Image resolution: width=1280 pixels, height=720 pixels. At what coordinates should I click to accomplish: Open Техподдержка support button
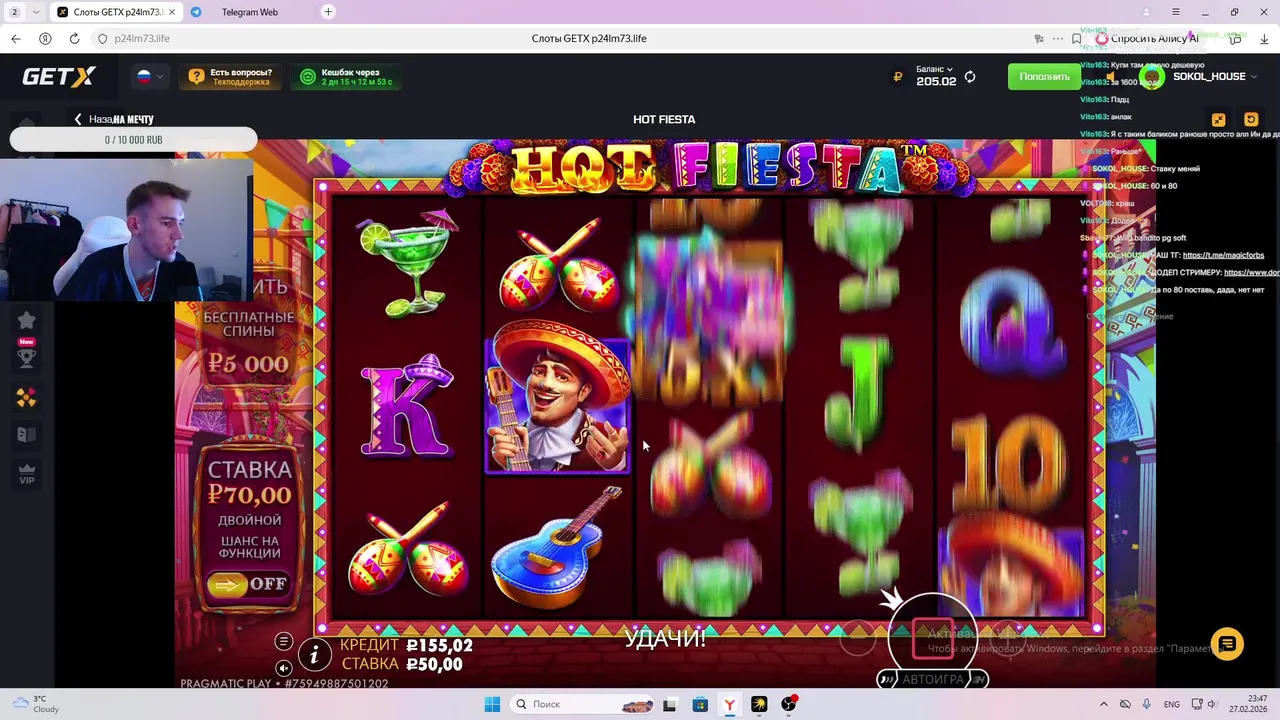pos(230,76)
